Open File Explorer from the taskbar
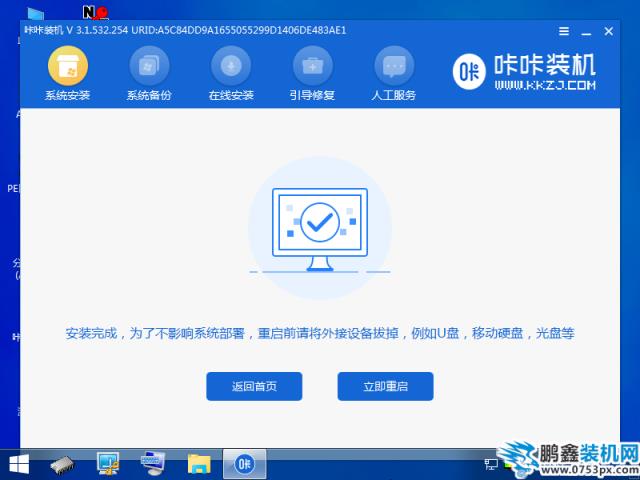The image size is (640, 480). 199,464
